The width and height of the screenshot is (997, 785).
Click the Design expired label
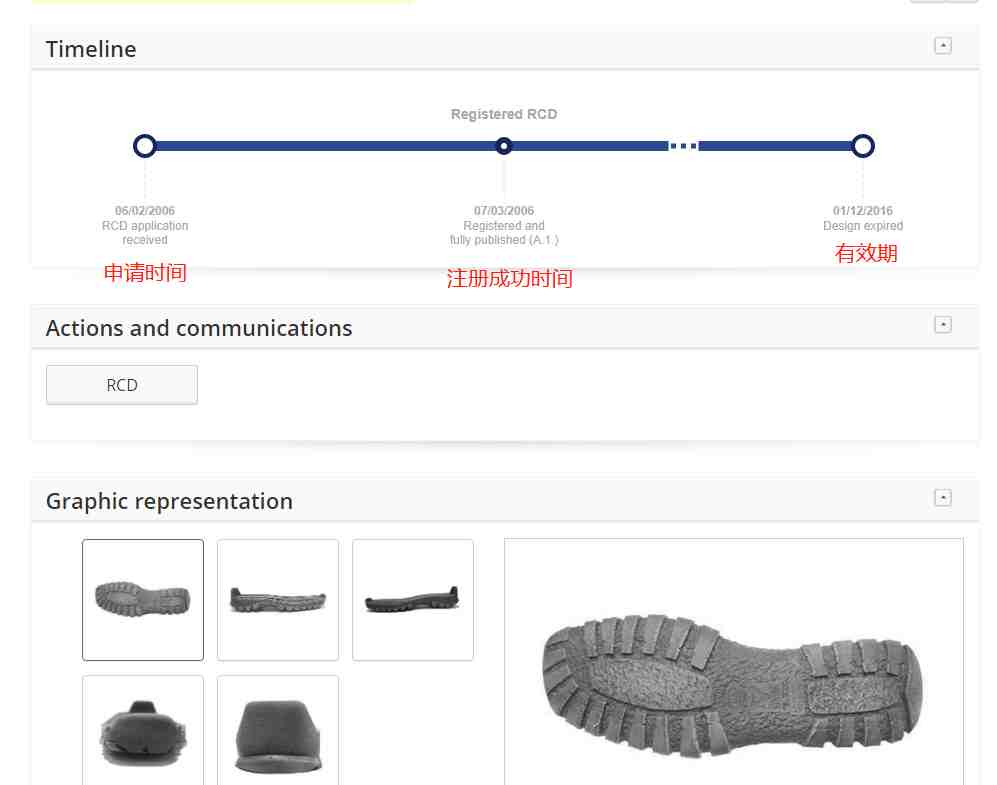[863, 226]
